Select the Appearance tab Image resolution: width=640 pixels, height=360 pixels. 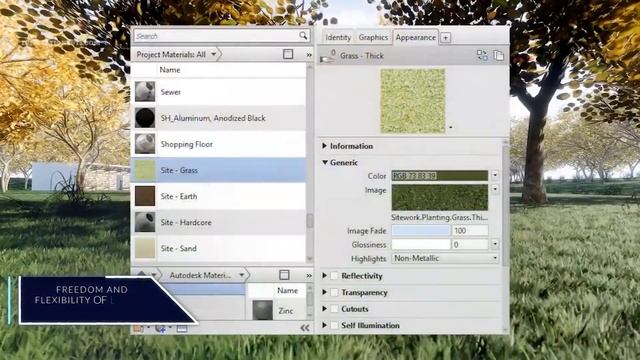416,38
